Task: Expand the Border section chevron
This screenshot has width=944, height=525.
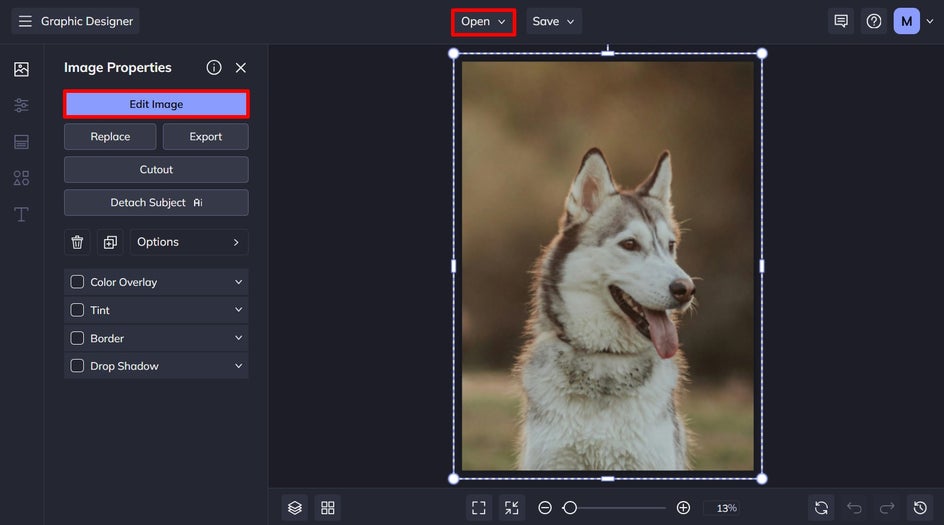Action: 238,338
